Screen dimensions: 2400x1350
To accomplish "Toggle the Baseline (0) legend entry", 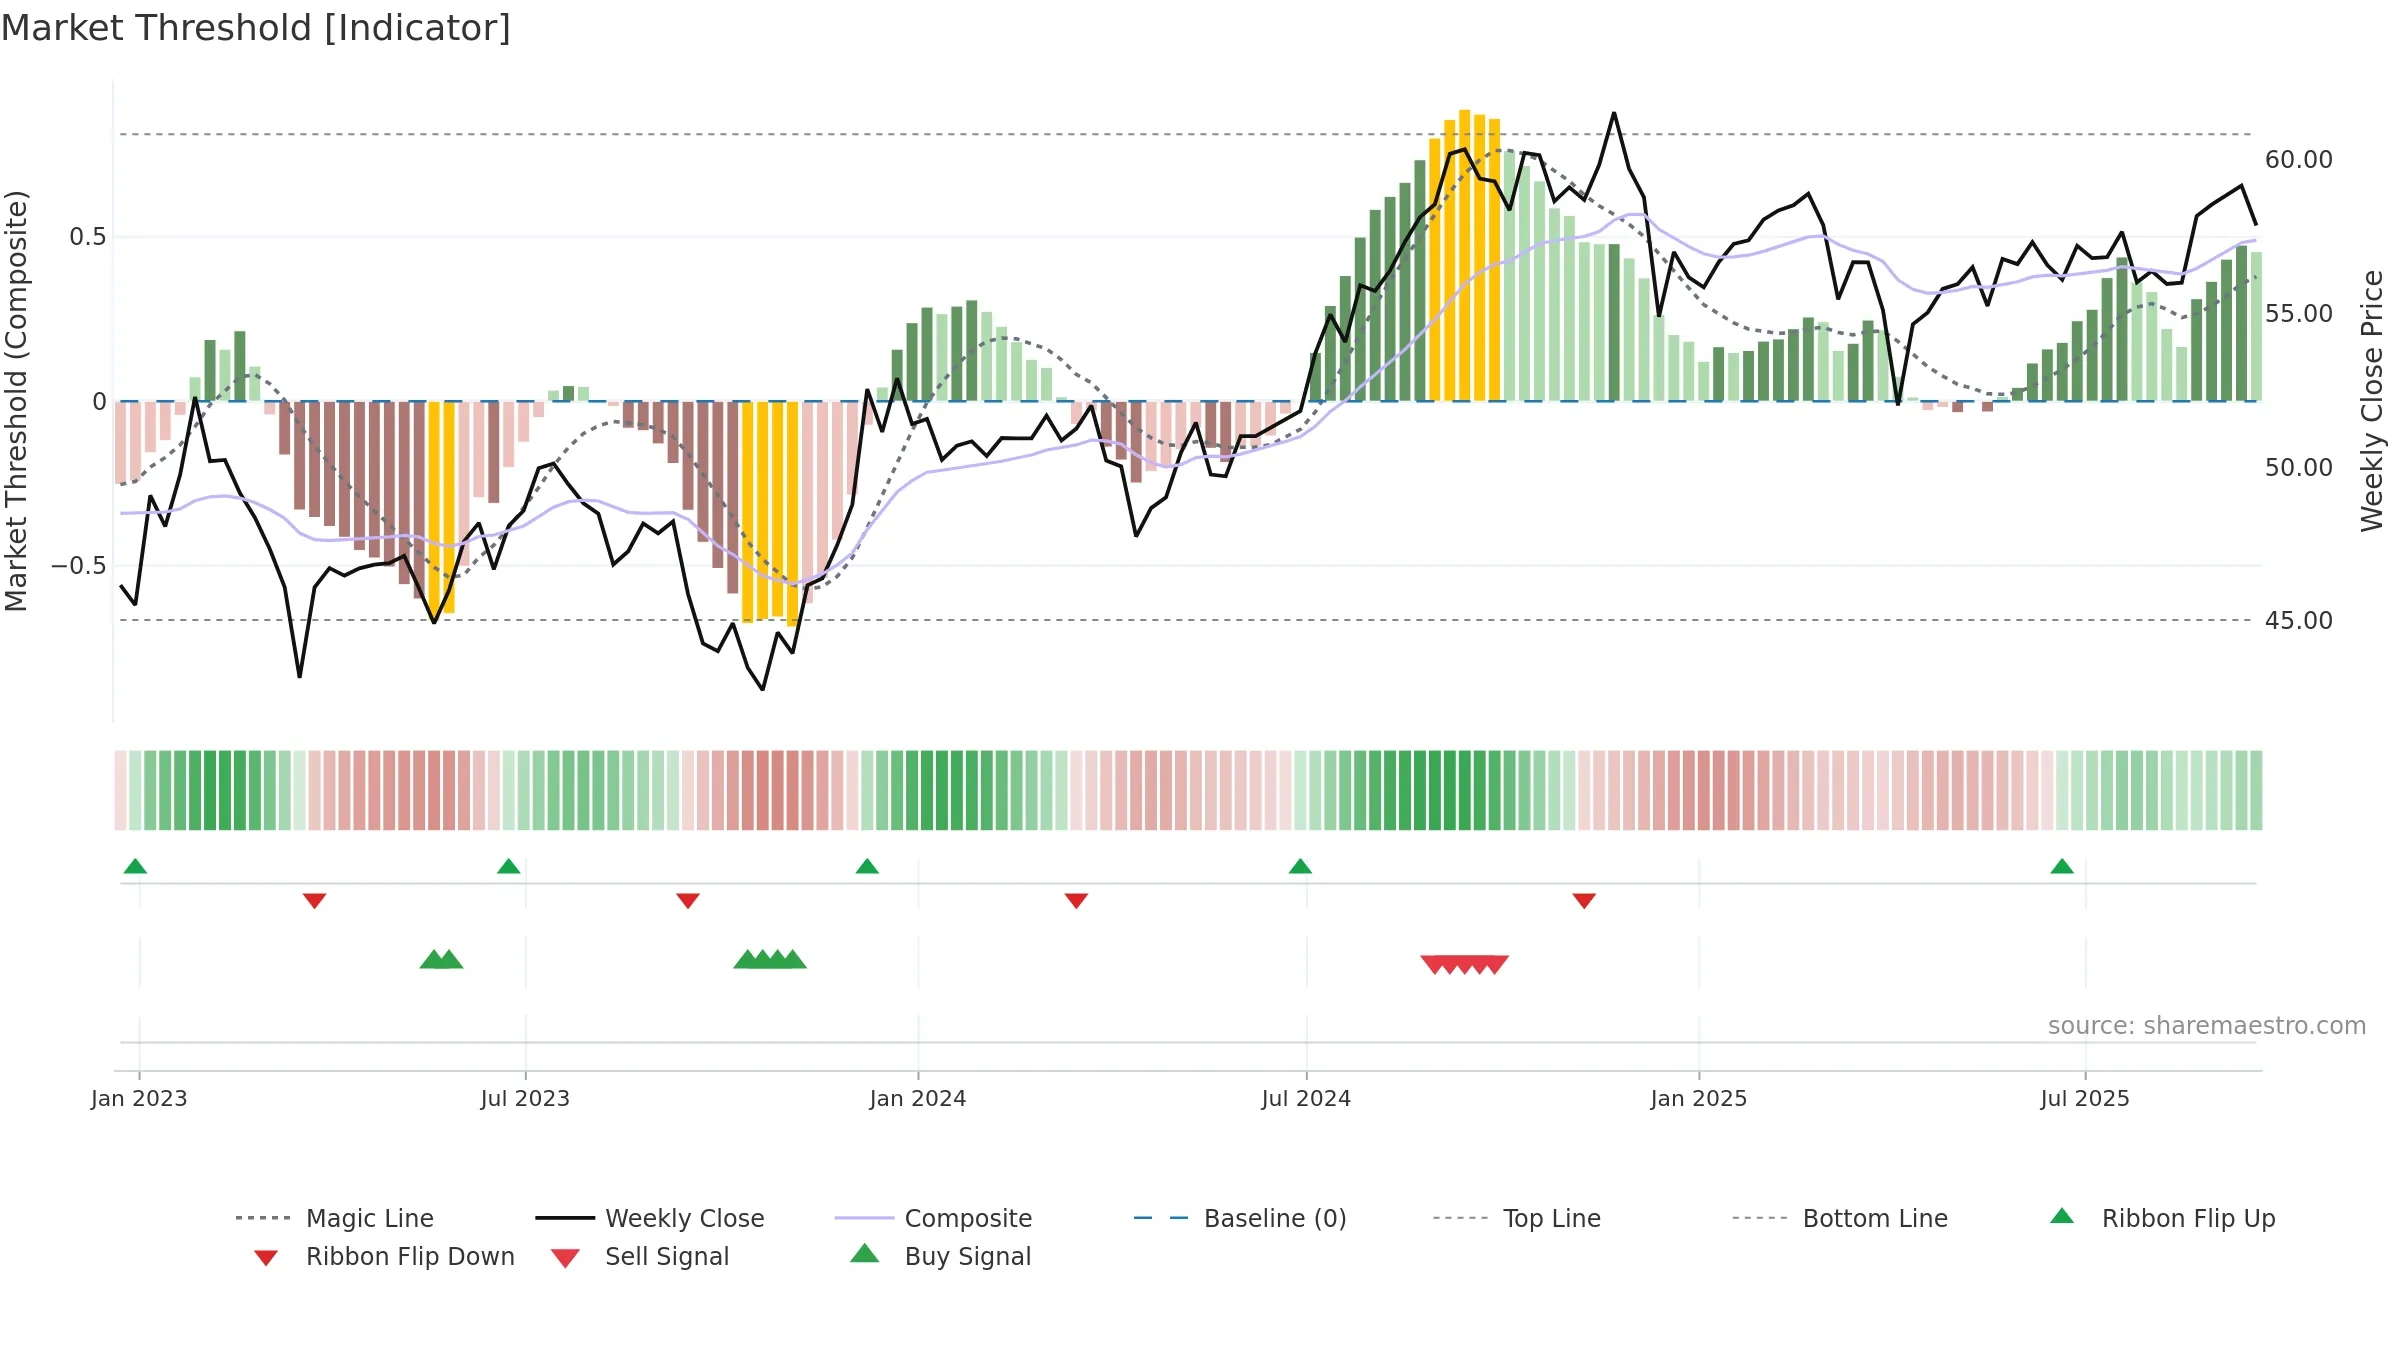I will [x=1240, y=1218].
